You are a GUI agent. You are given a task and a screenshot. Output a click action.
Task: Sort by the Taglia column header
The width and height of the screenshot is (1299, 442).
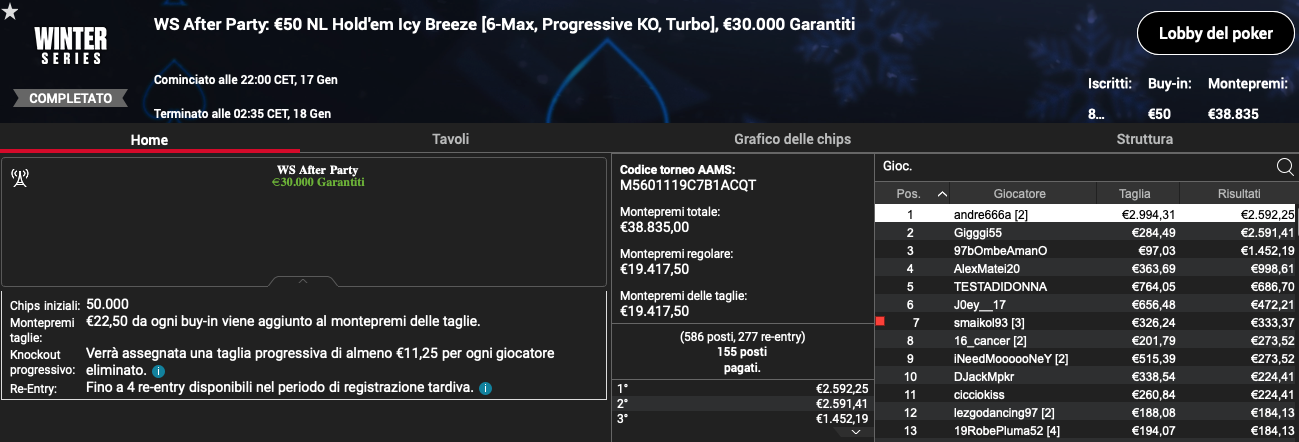(x=1135, y=194)
